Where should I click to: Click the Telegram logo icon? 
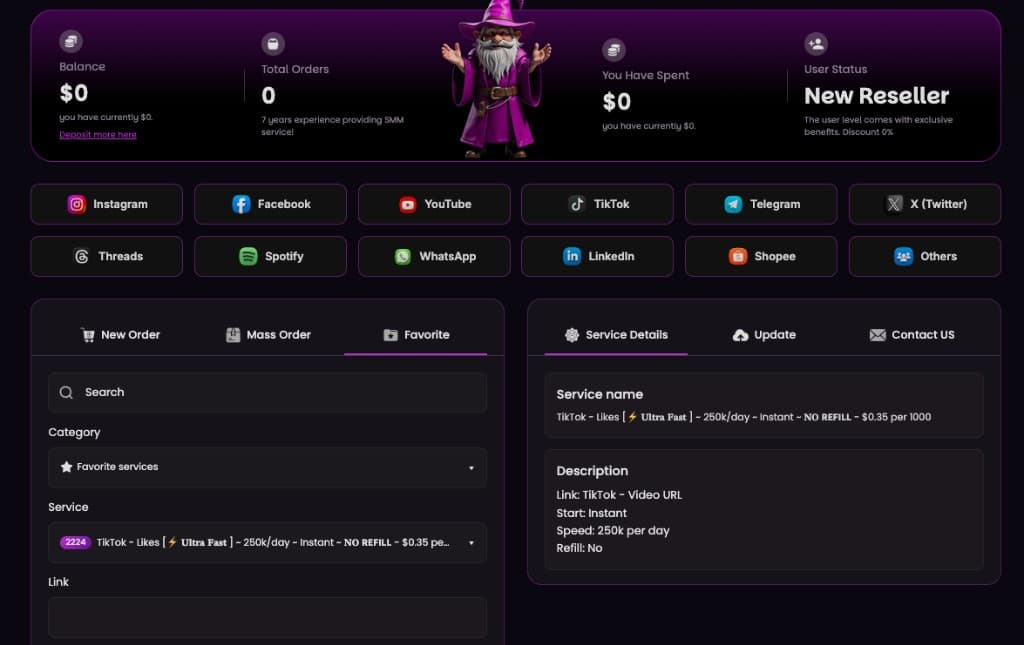[733, 204]
